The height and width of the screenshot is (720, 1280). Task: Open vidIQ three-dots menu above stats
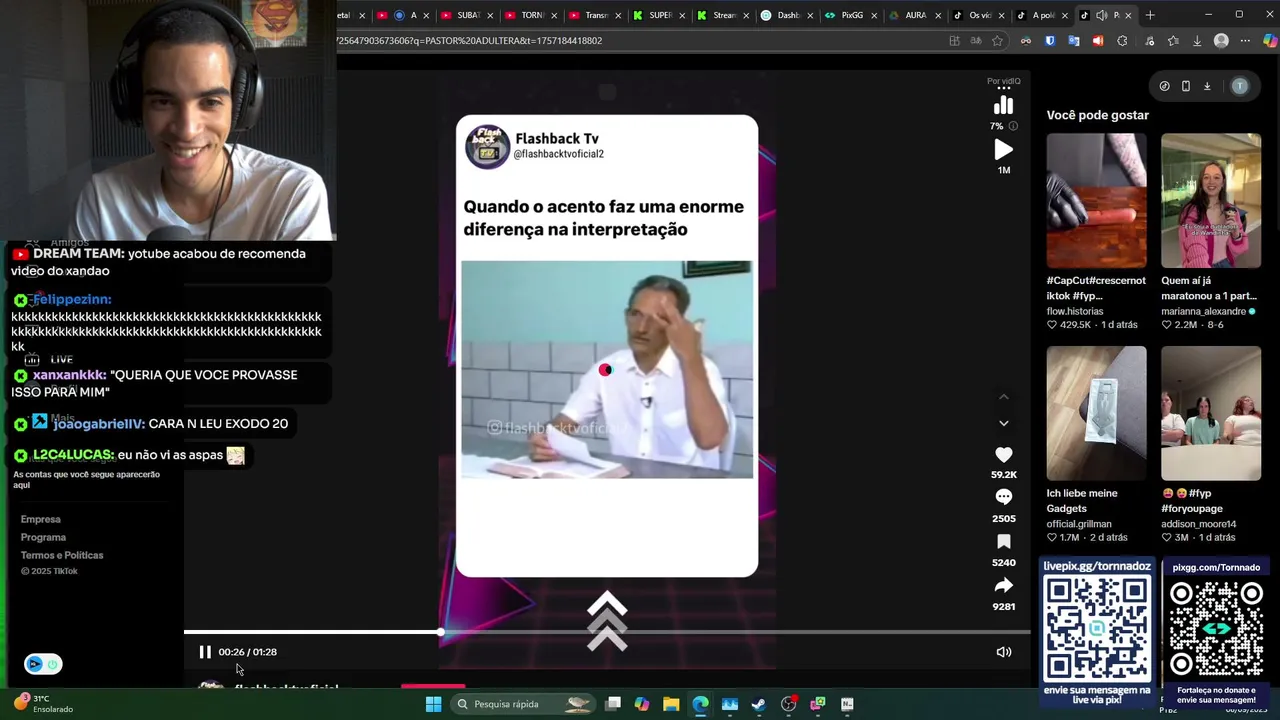tap(1003, 89)
